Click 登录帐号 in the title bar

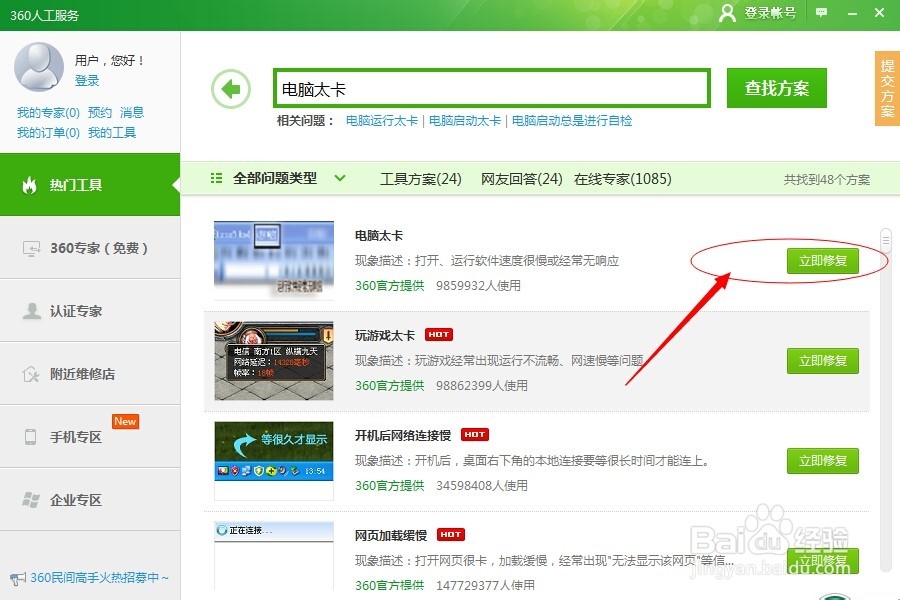770,13
